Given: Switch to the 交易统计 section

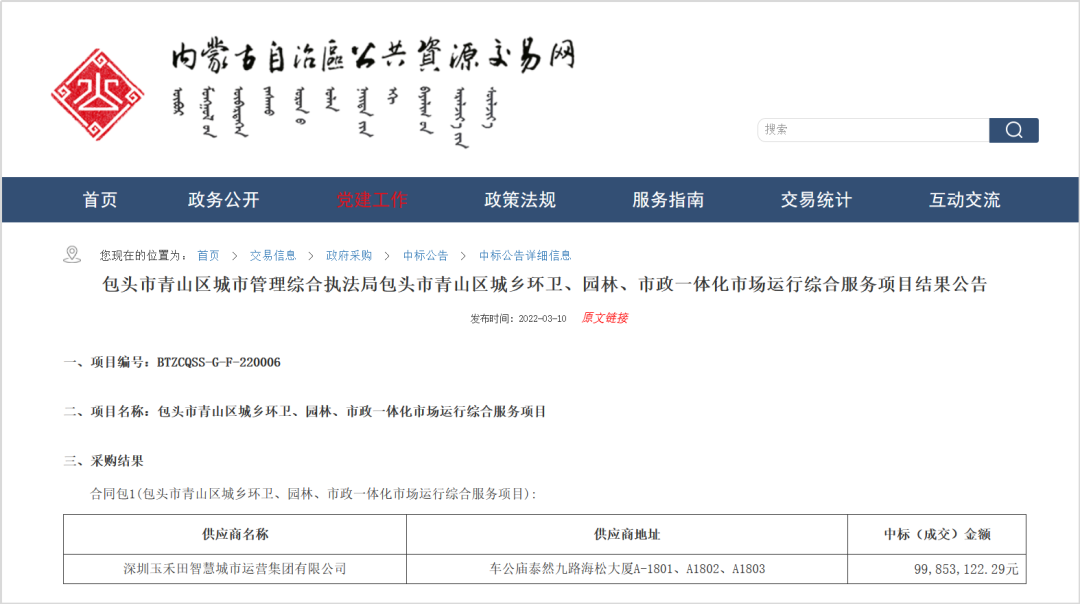Looking at the screenshot, I should tap(816, 200).
